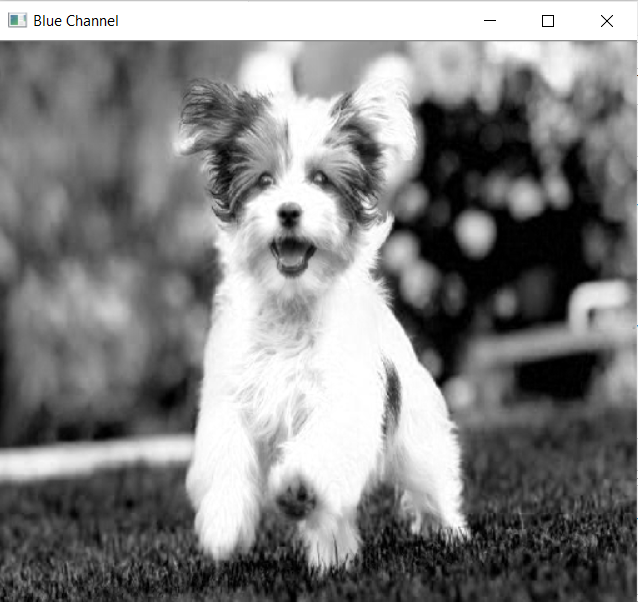
Task: Click the puppy's open mouth
Action: [x=292, y=255]
